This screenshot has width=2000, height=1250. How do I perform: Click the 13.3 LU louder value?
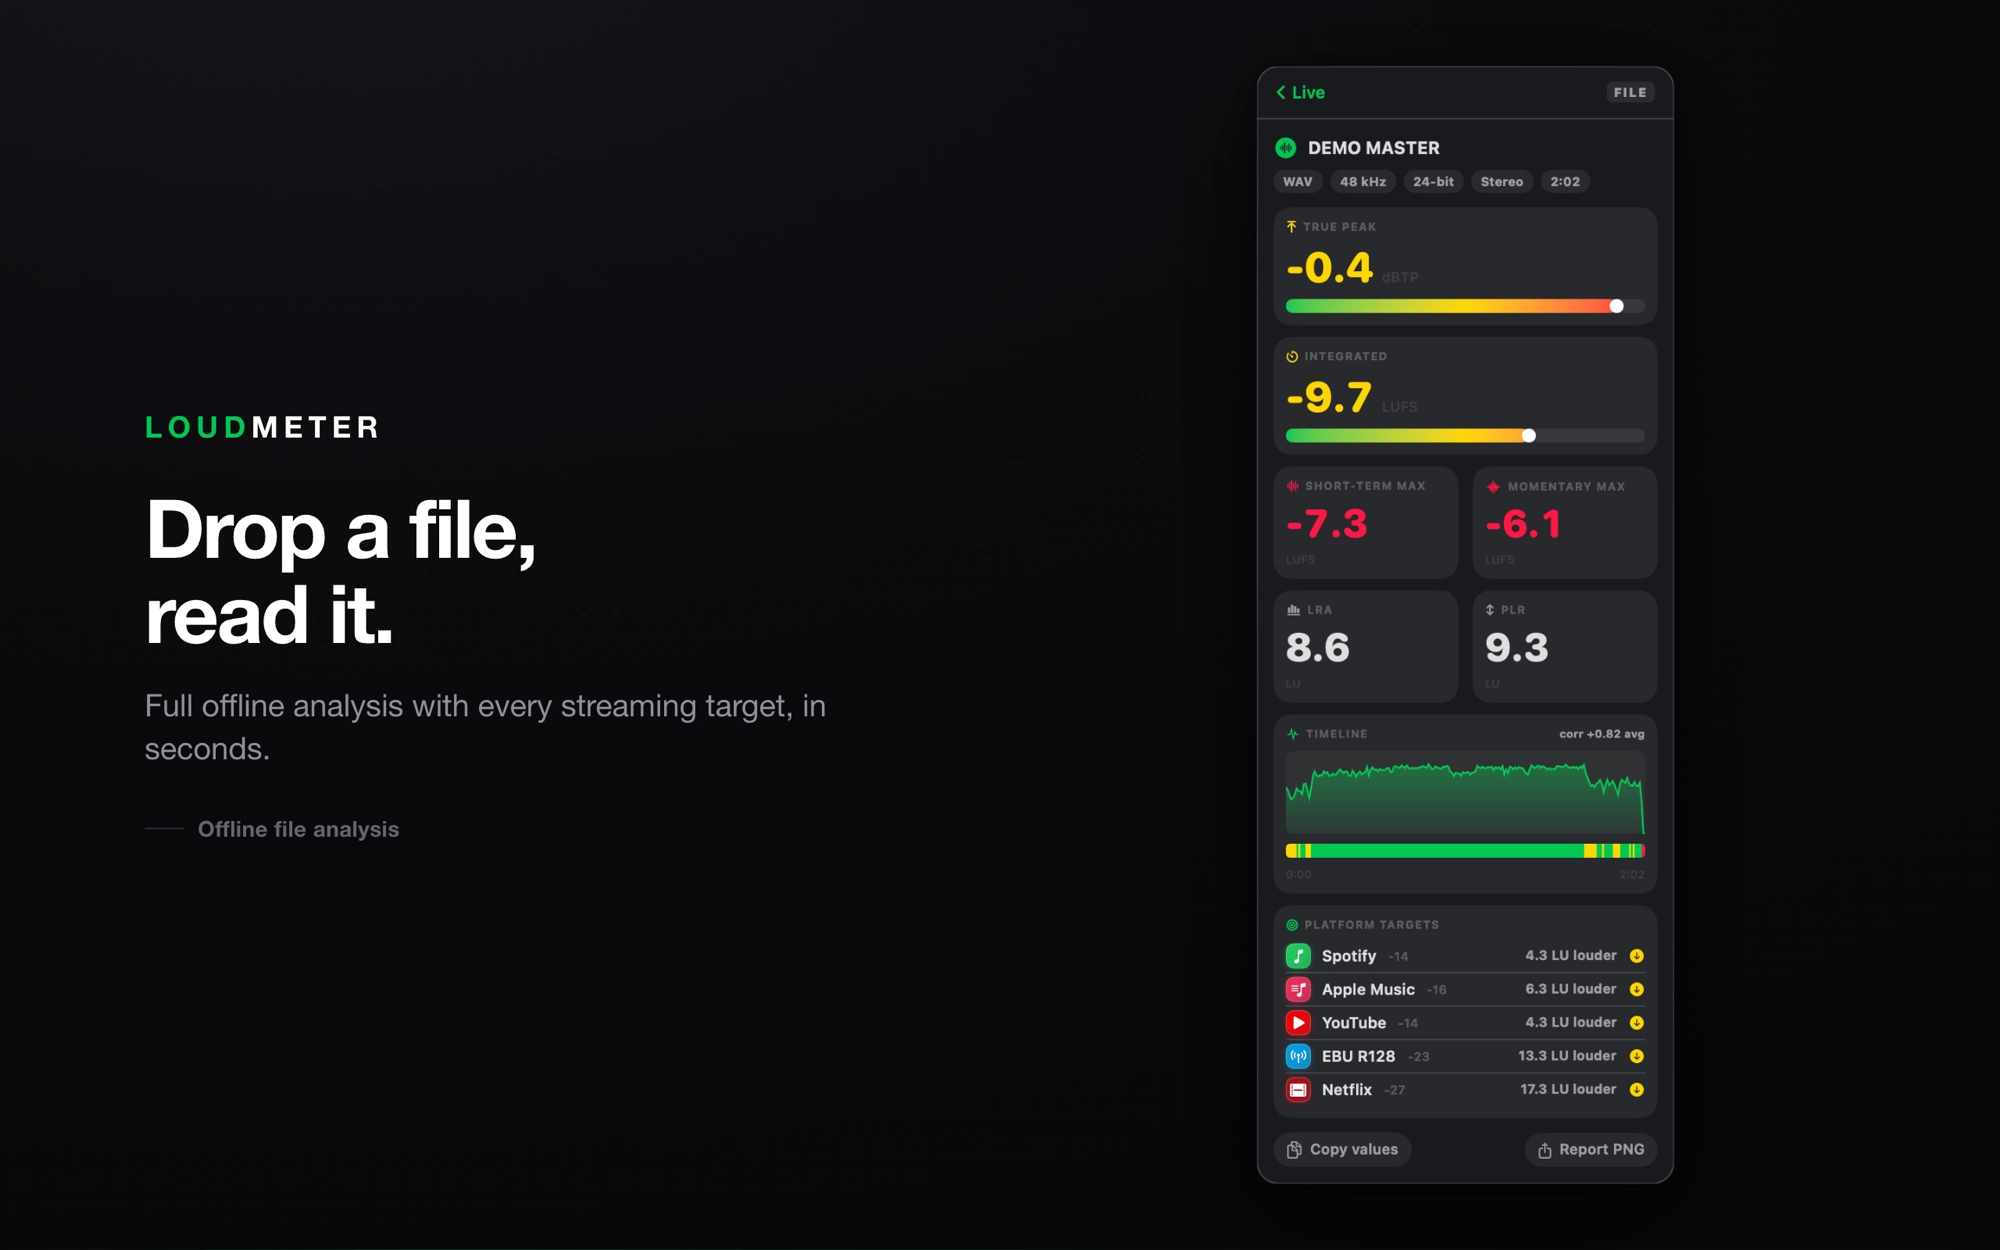1567,1056
